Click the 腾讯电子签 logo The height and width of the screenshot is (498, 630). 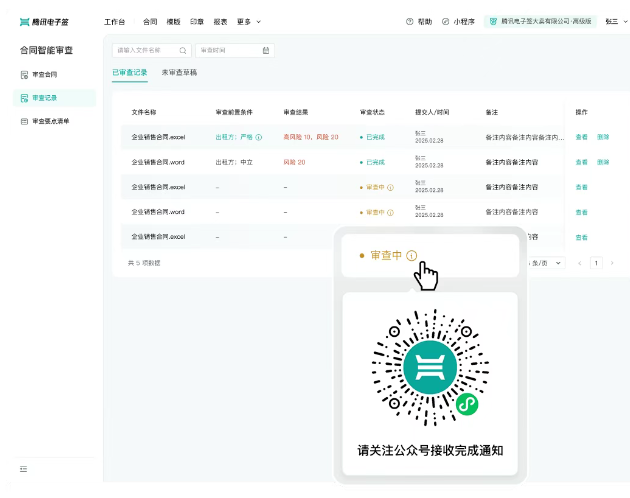click(44, 22)
